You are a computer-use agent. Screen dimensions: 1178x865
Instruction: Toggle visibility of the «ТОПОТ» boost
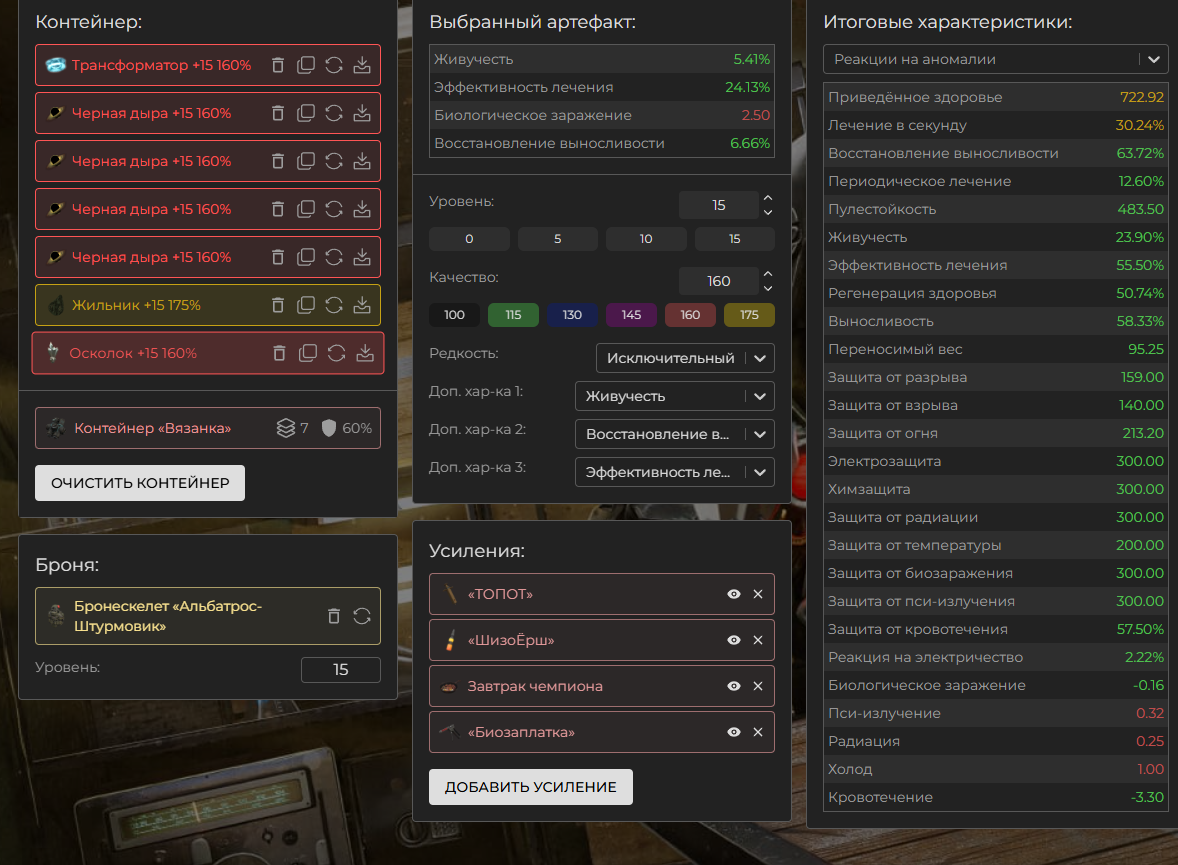734,594
